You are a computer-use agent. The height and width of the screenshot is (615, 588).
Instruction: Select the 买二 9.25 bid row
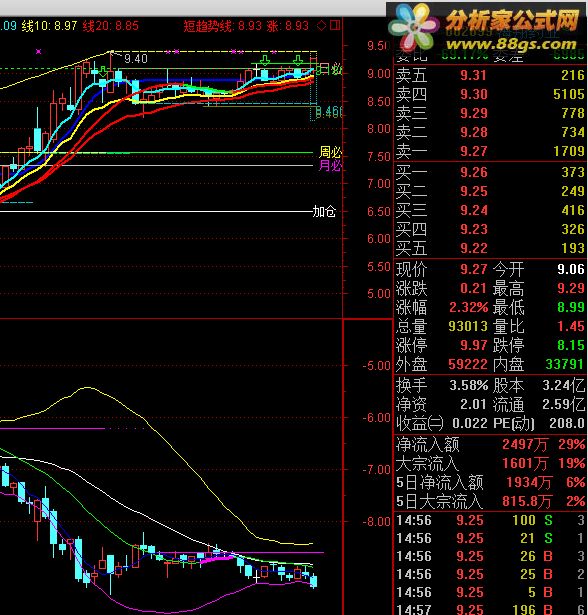tap(490, 191)
